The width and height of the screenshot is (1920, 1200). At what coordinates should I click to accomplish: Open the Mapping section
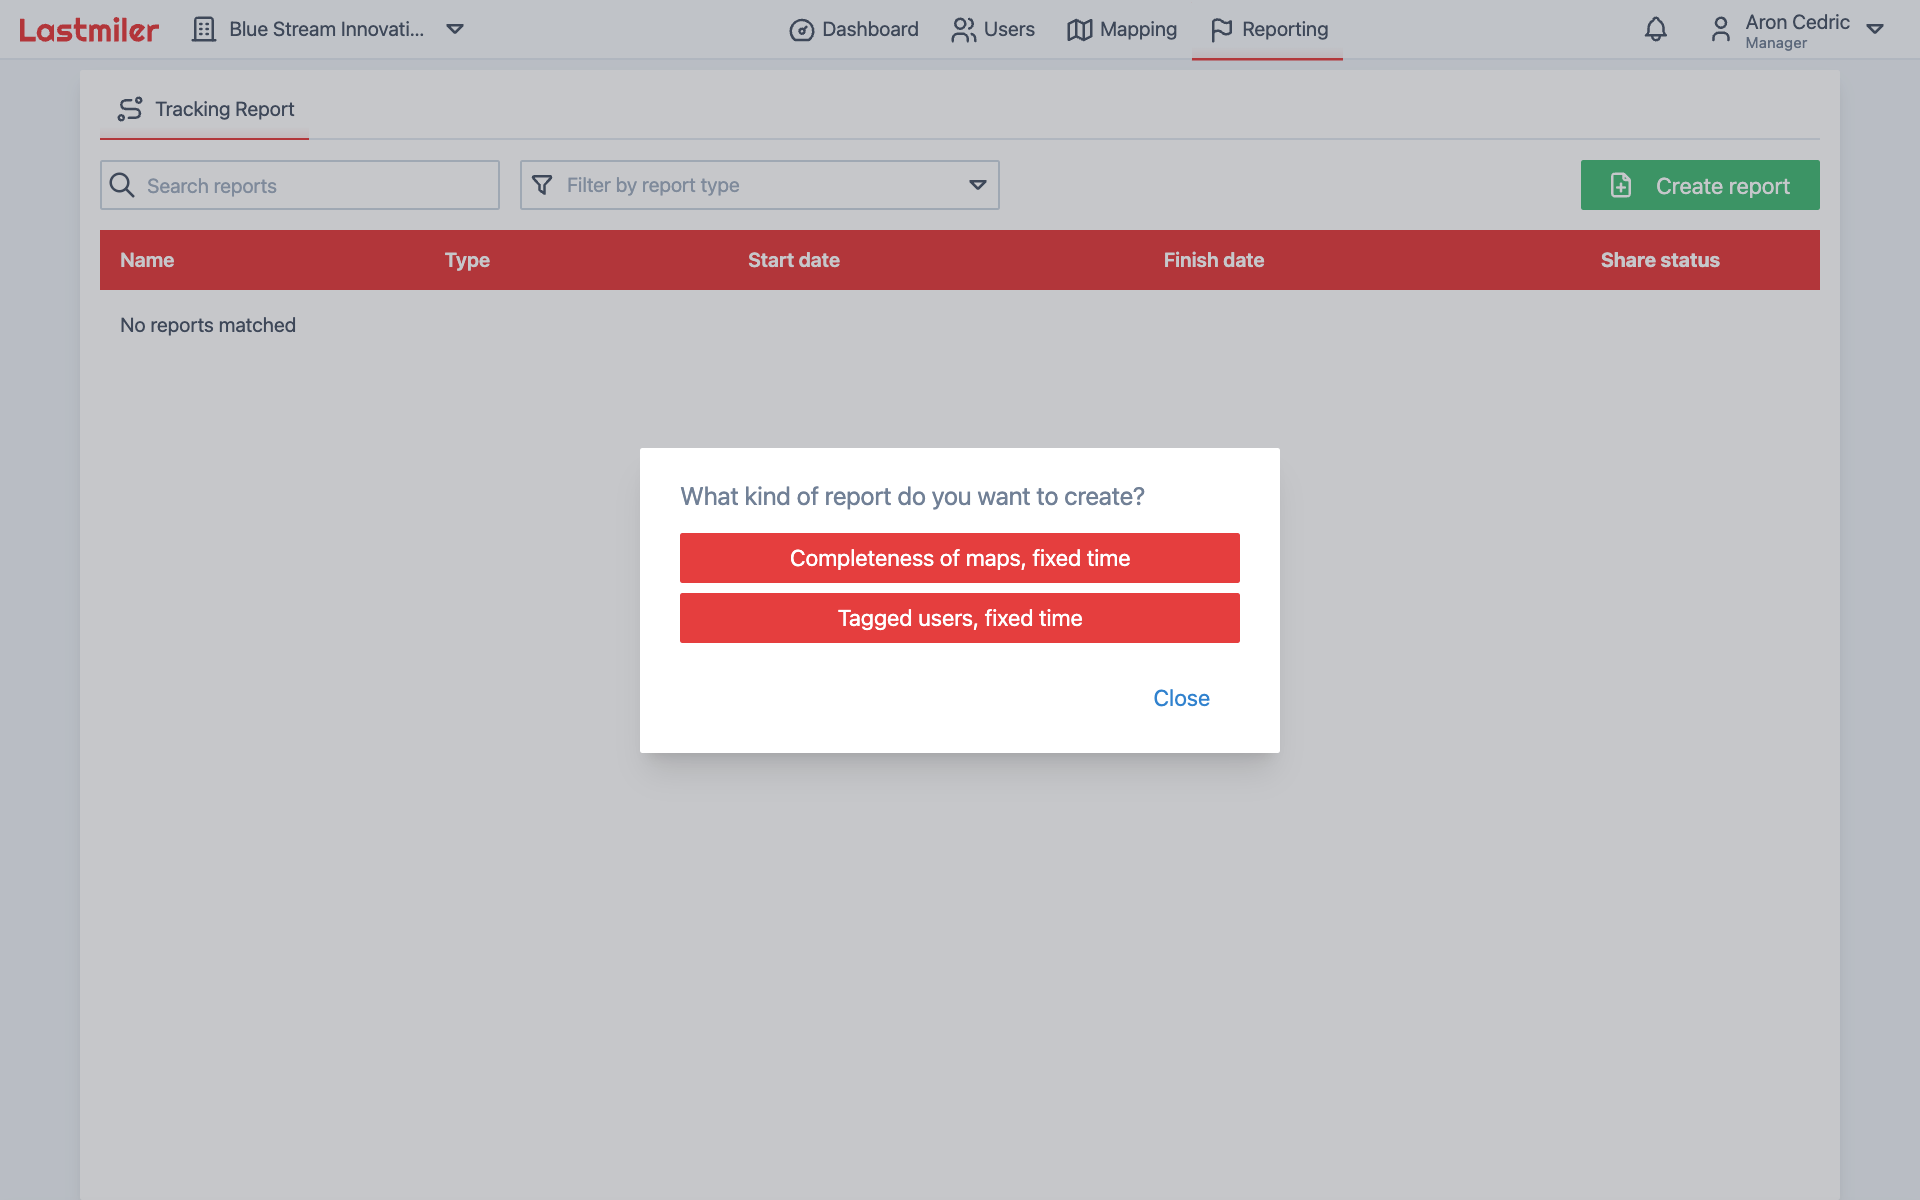point(1122,30)
